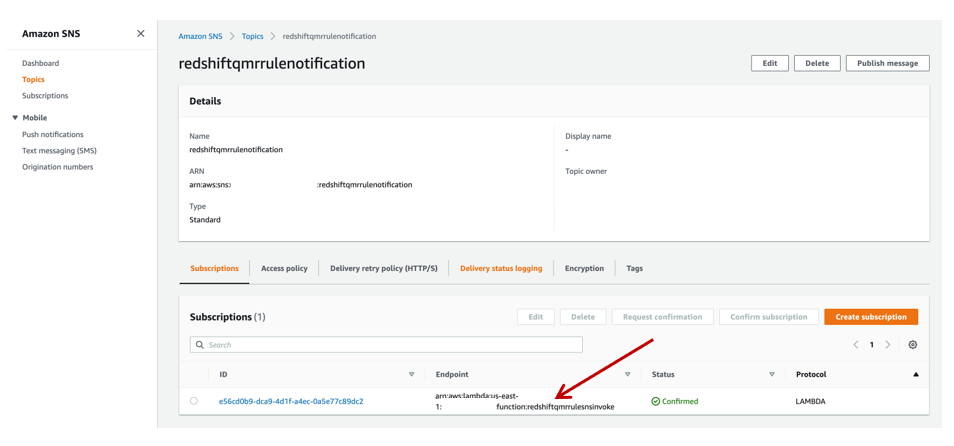
Task: Click the LAMBDA protocol cell
Action: pos(811,402)
